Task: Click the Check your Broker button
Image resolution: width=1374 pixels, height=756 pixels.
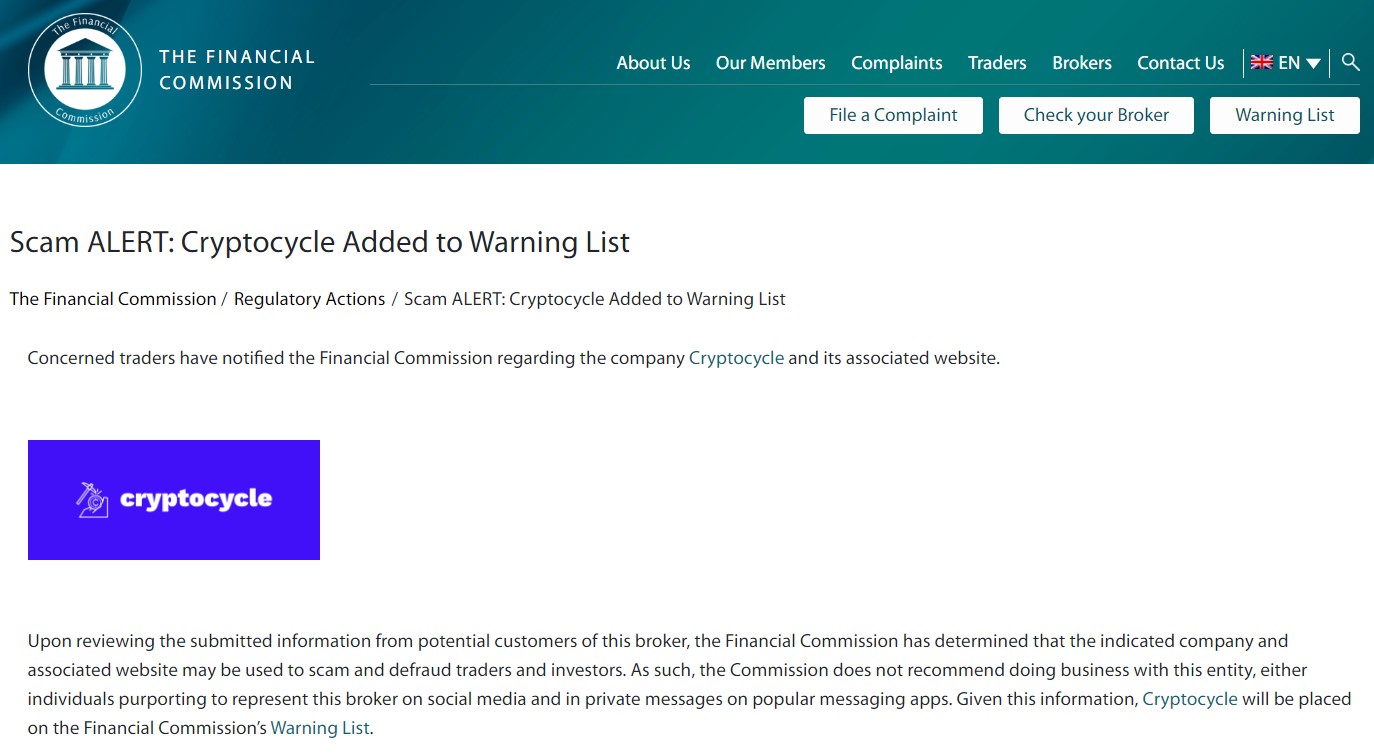Action: 1096,115
